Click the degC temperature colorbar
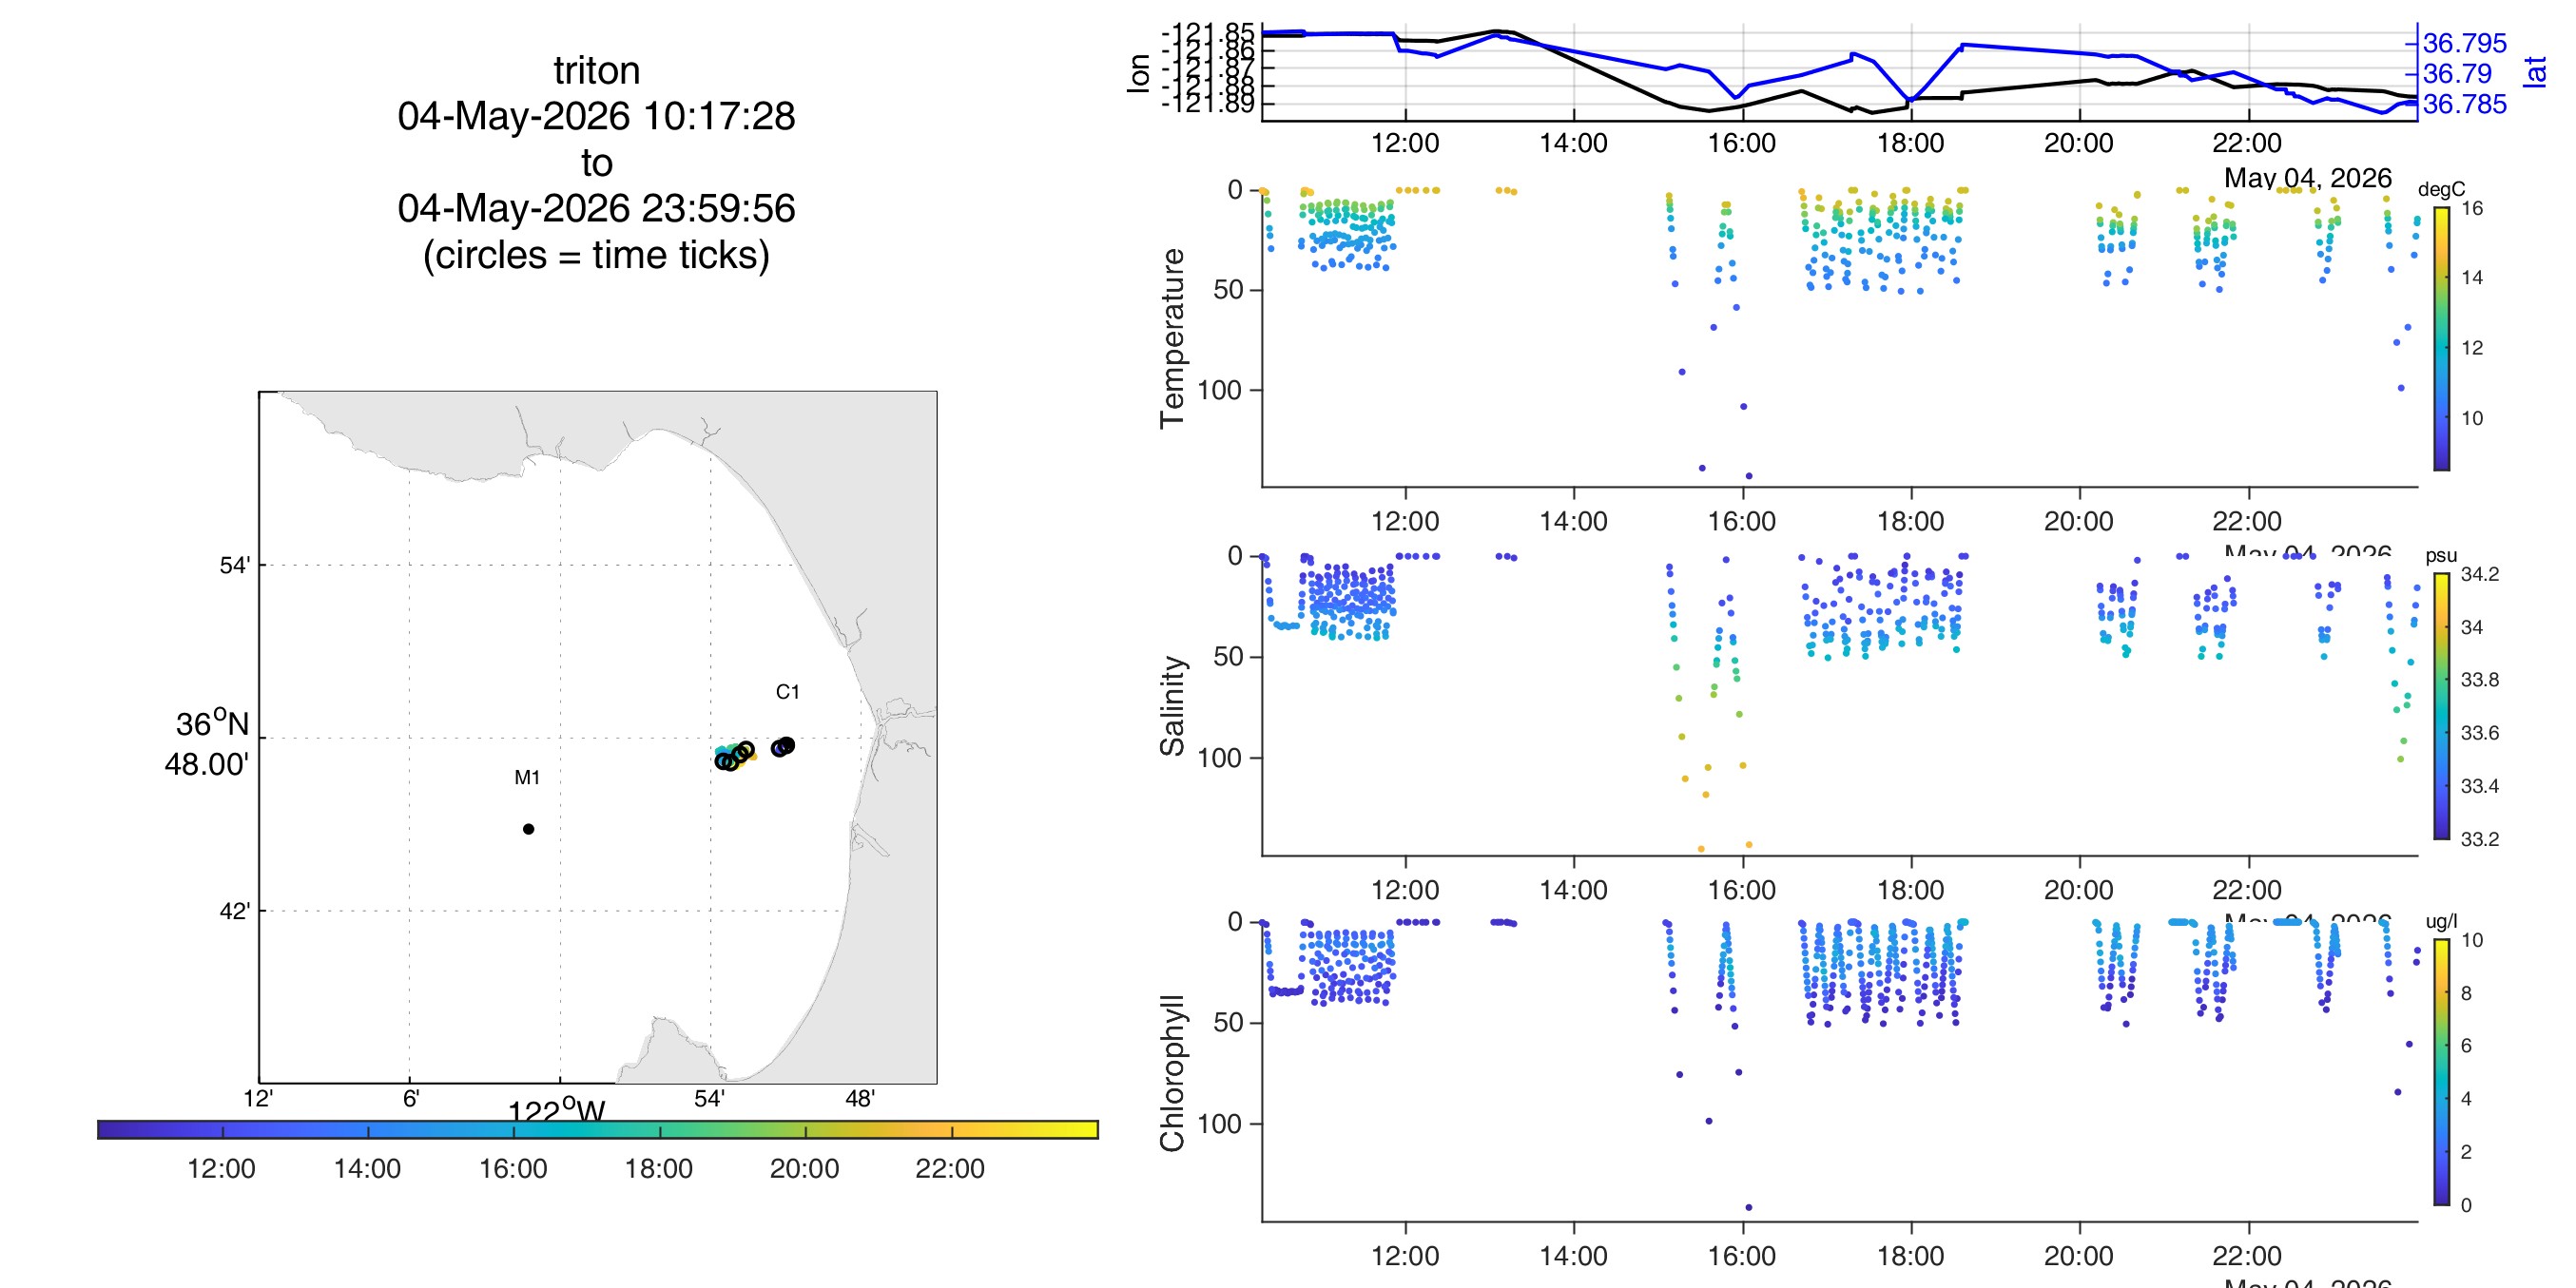Viewport: 2576px width, 1288px height. click(x=2441, y=338)
